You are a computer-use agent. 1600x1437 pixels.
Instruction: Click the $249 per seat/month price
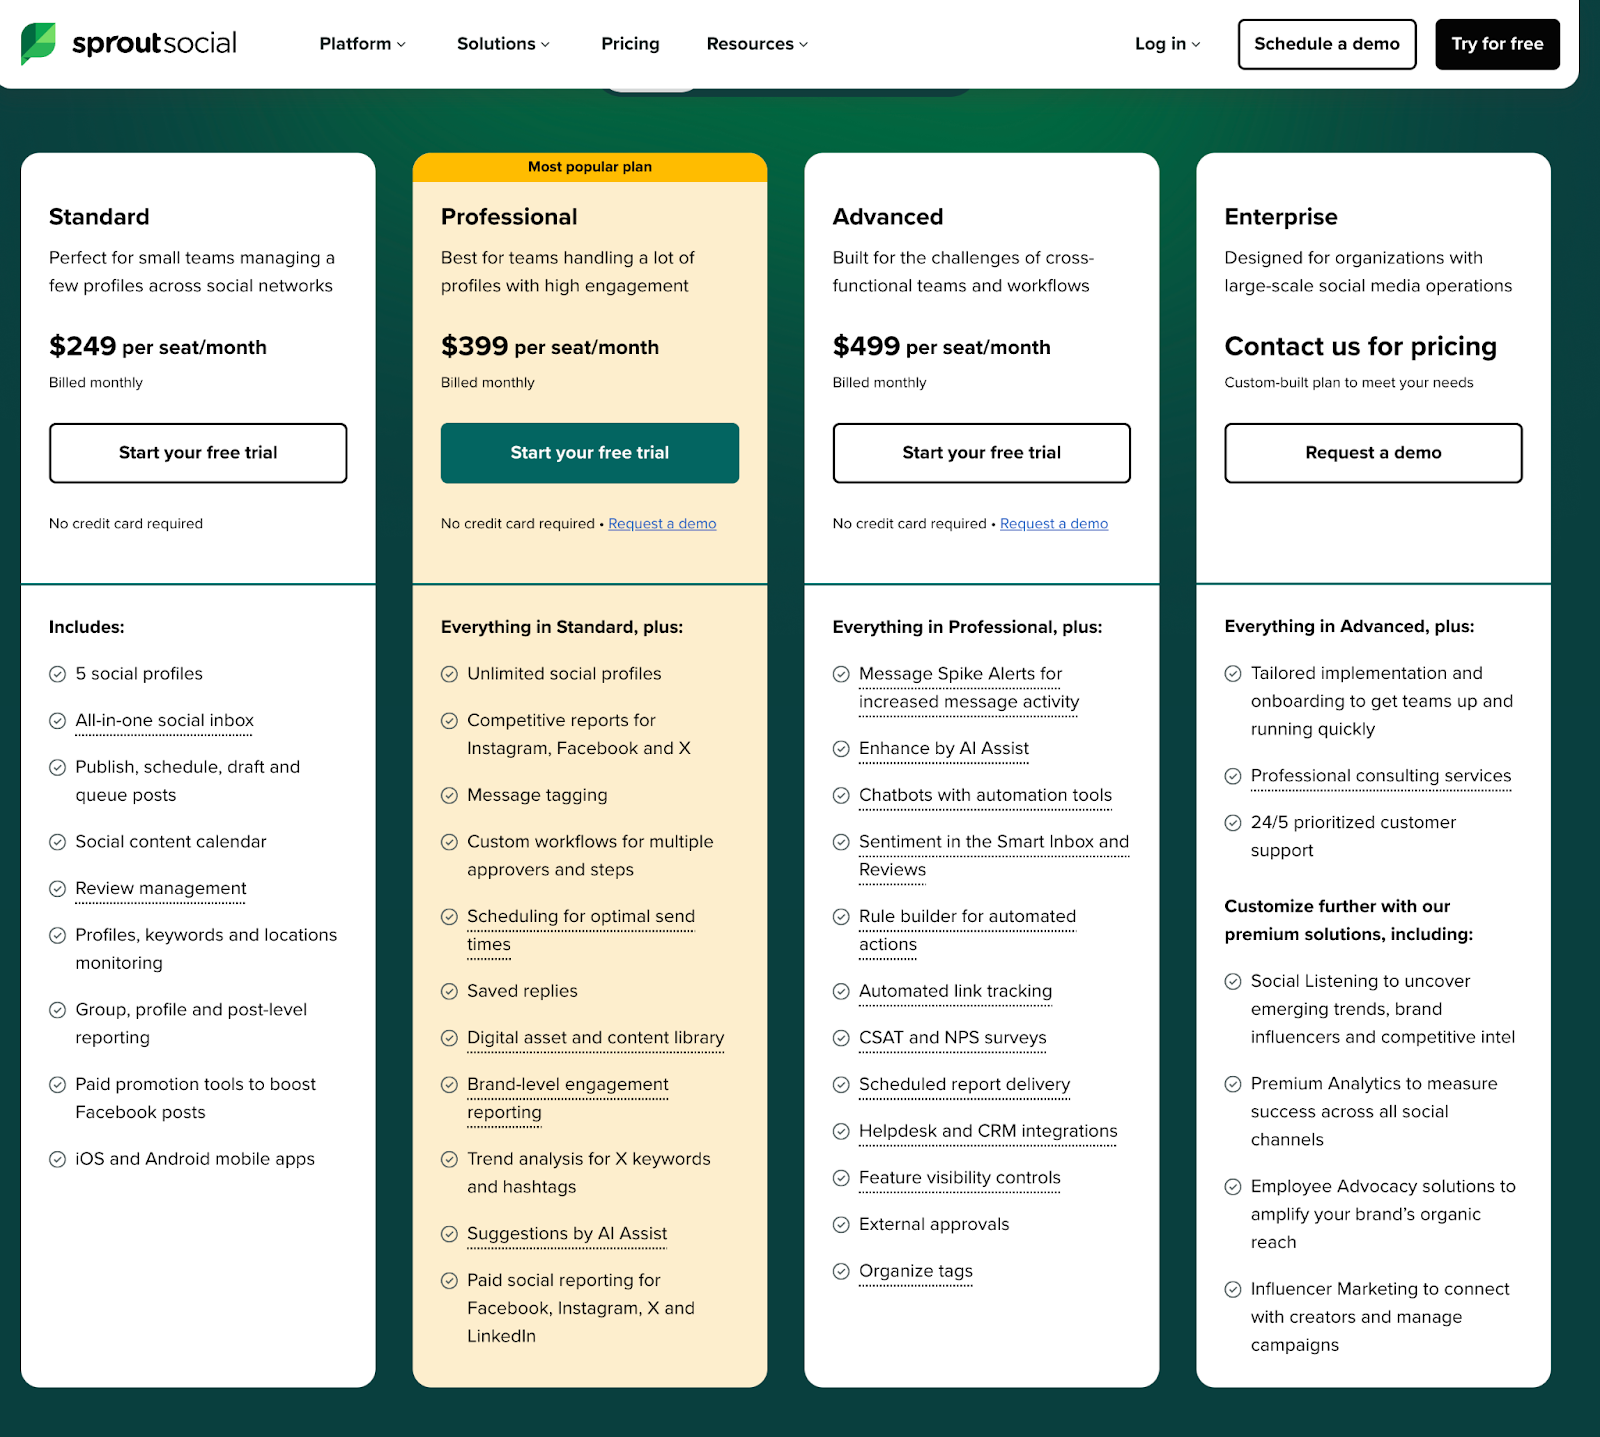pyautogui.click(x=158, y=346)
